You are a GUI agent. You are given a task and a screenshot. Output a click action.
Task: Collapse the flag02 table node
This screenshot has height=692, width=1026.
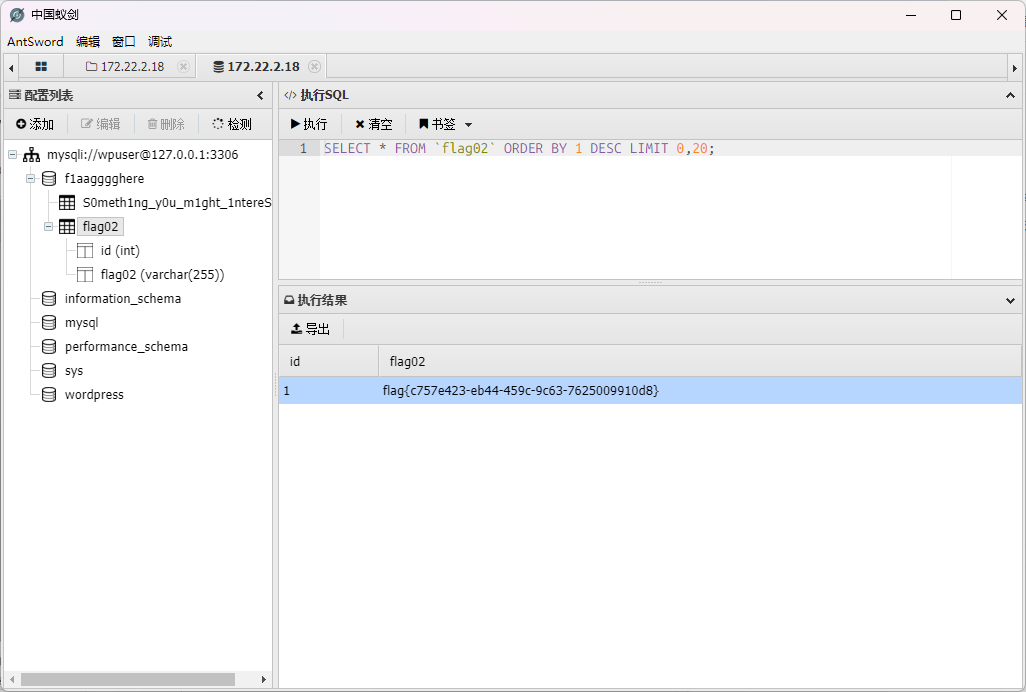tap(49, 227)
